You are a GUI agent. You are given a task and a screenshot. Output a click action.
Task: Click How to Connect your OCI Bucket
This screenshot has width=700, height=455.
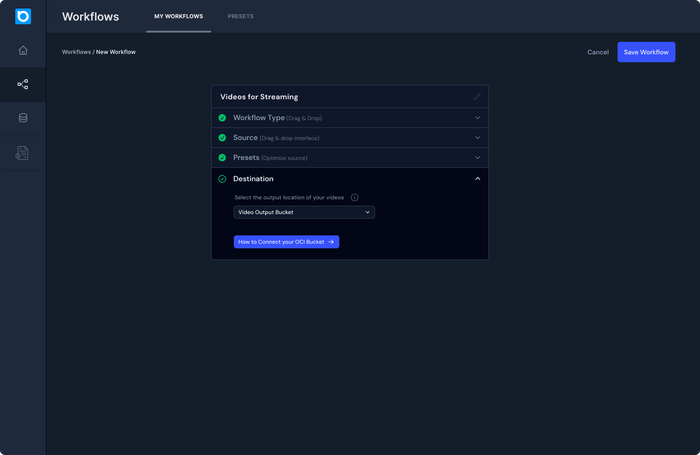286,242
